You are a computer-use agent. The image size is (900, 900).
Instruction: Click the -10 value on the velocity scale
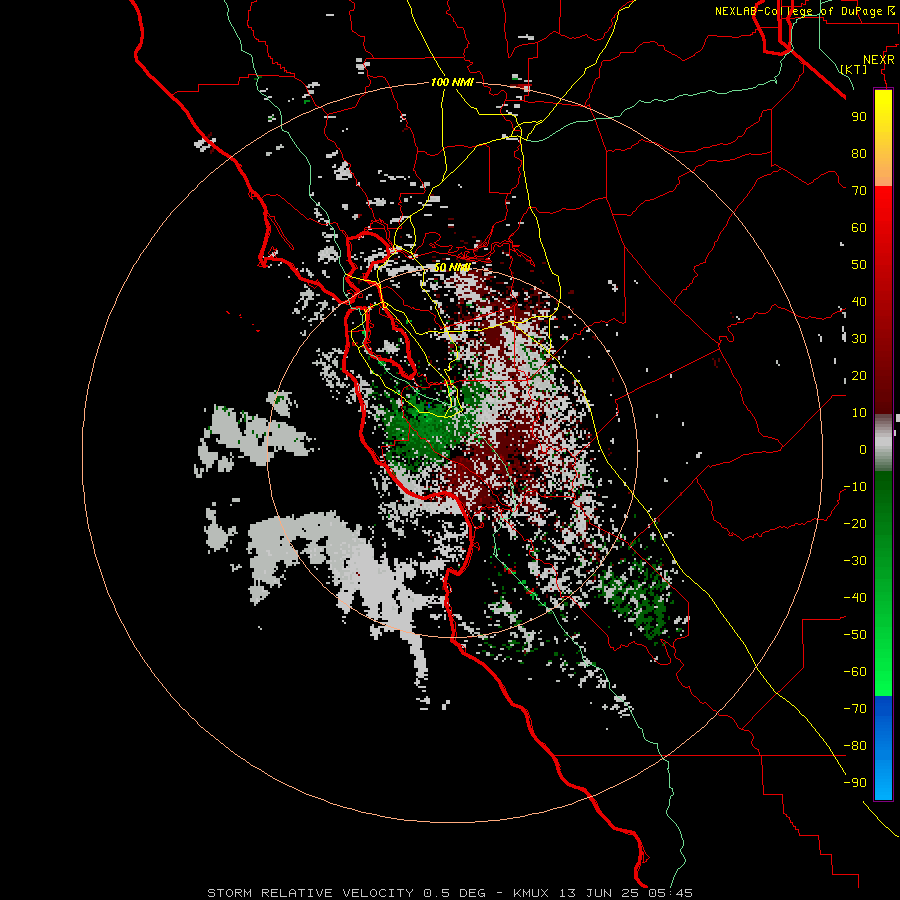855,487
